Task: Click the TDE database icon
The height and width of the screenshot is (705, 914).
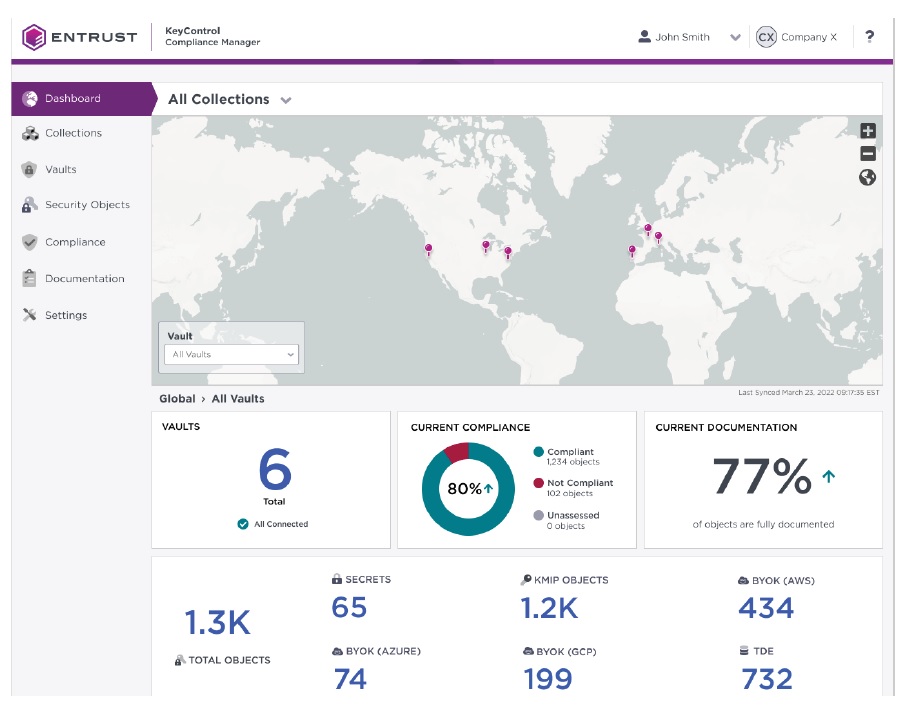Action: 744,651
